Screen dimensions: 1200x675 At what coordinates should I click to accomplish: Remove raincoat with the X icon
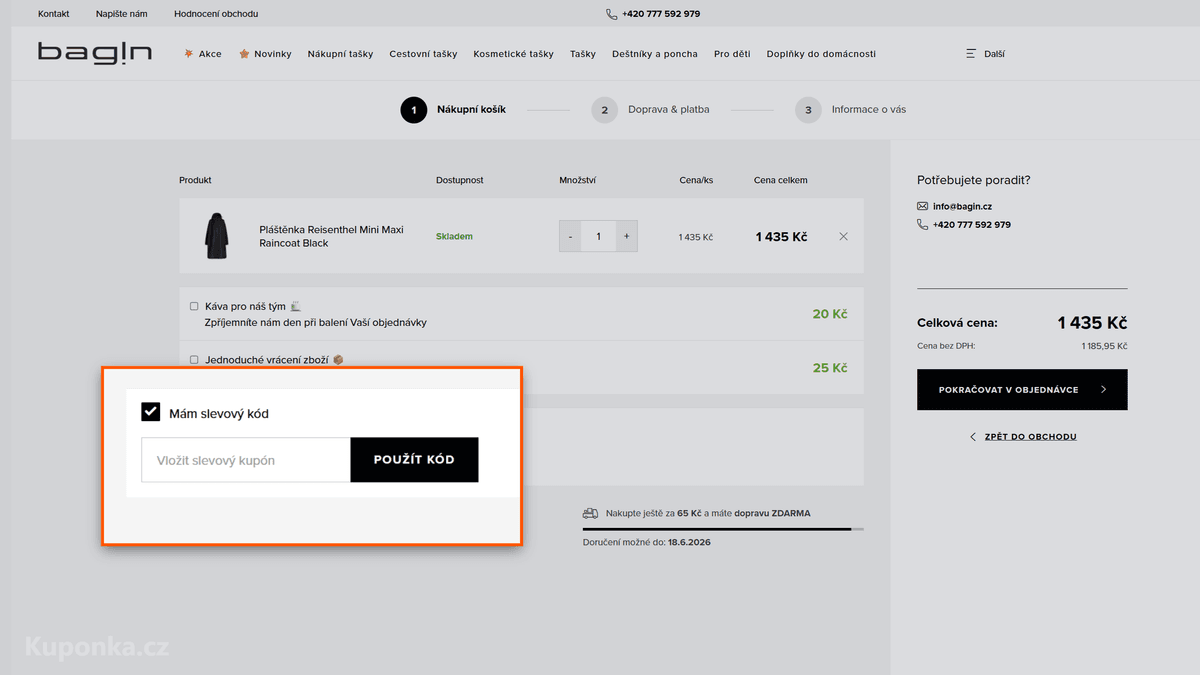(843, 237)
